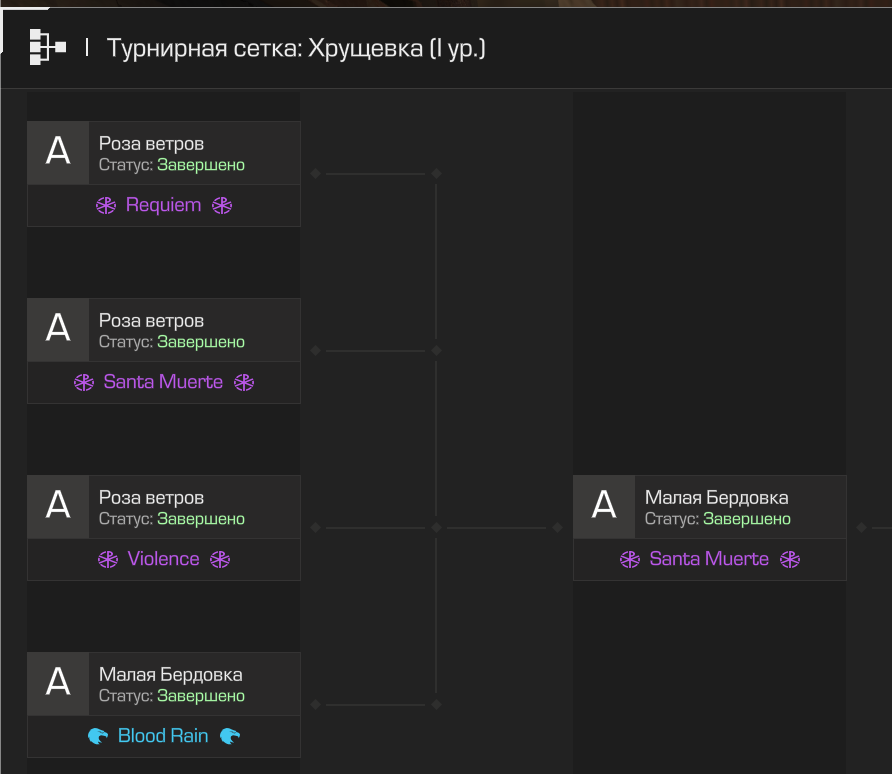This screenshot has height=774, width=892.
Task: Click the emblem left of first-round Santa Muerte
Action: click(84, 382)
